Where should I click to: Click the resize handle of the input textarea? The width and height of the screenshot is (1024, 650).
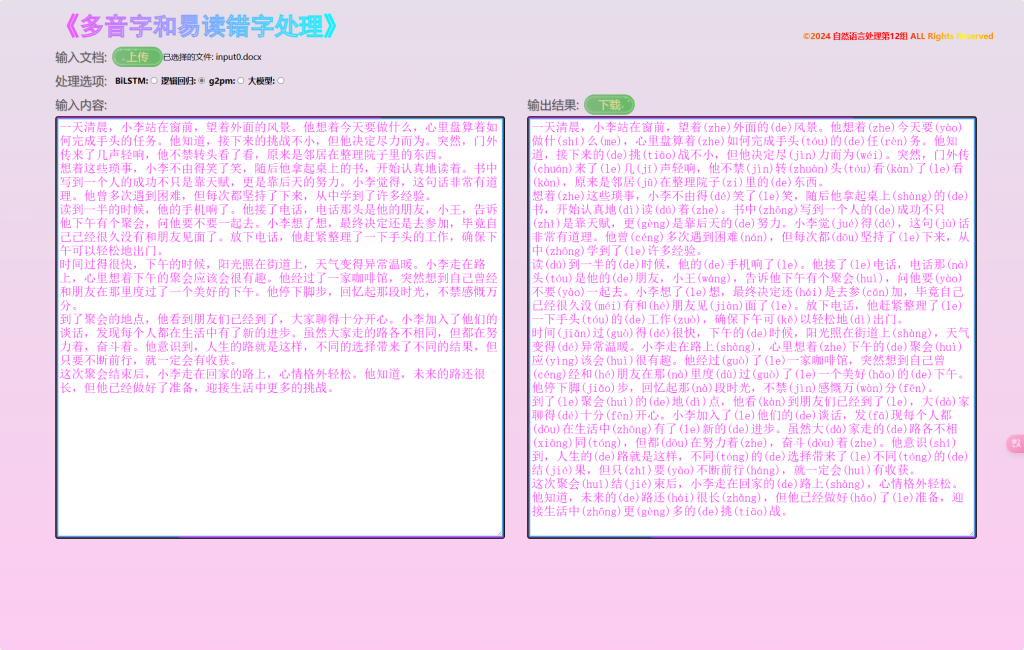point(499,533)
